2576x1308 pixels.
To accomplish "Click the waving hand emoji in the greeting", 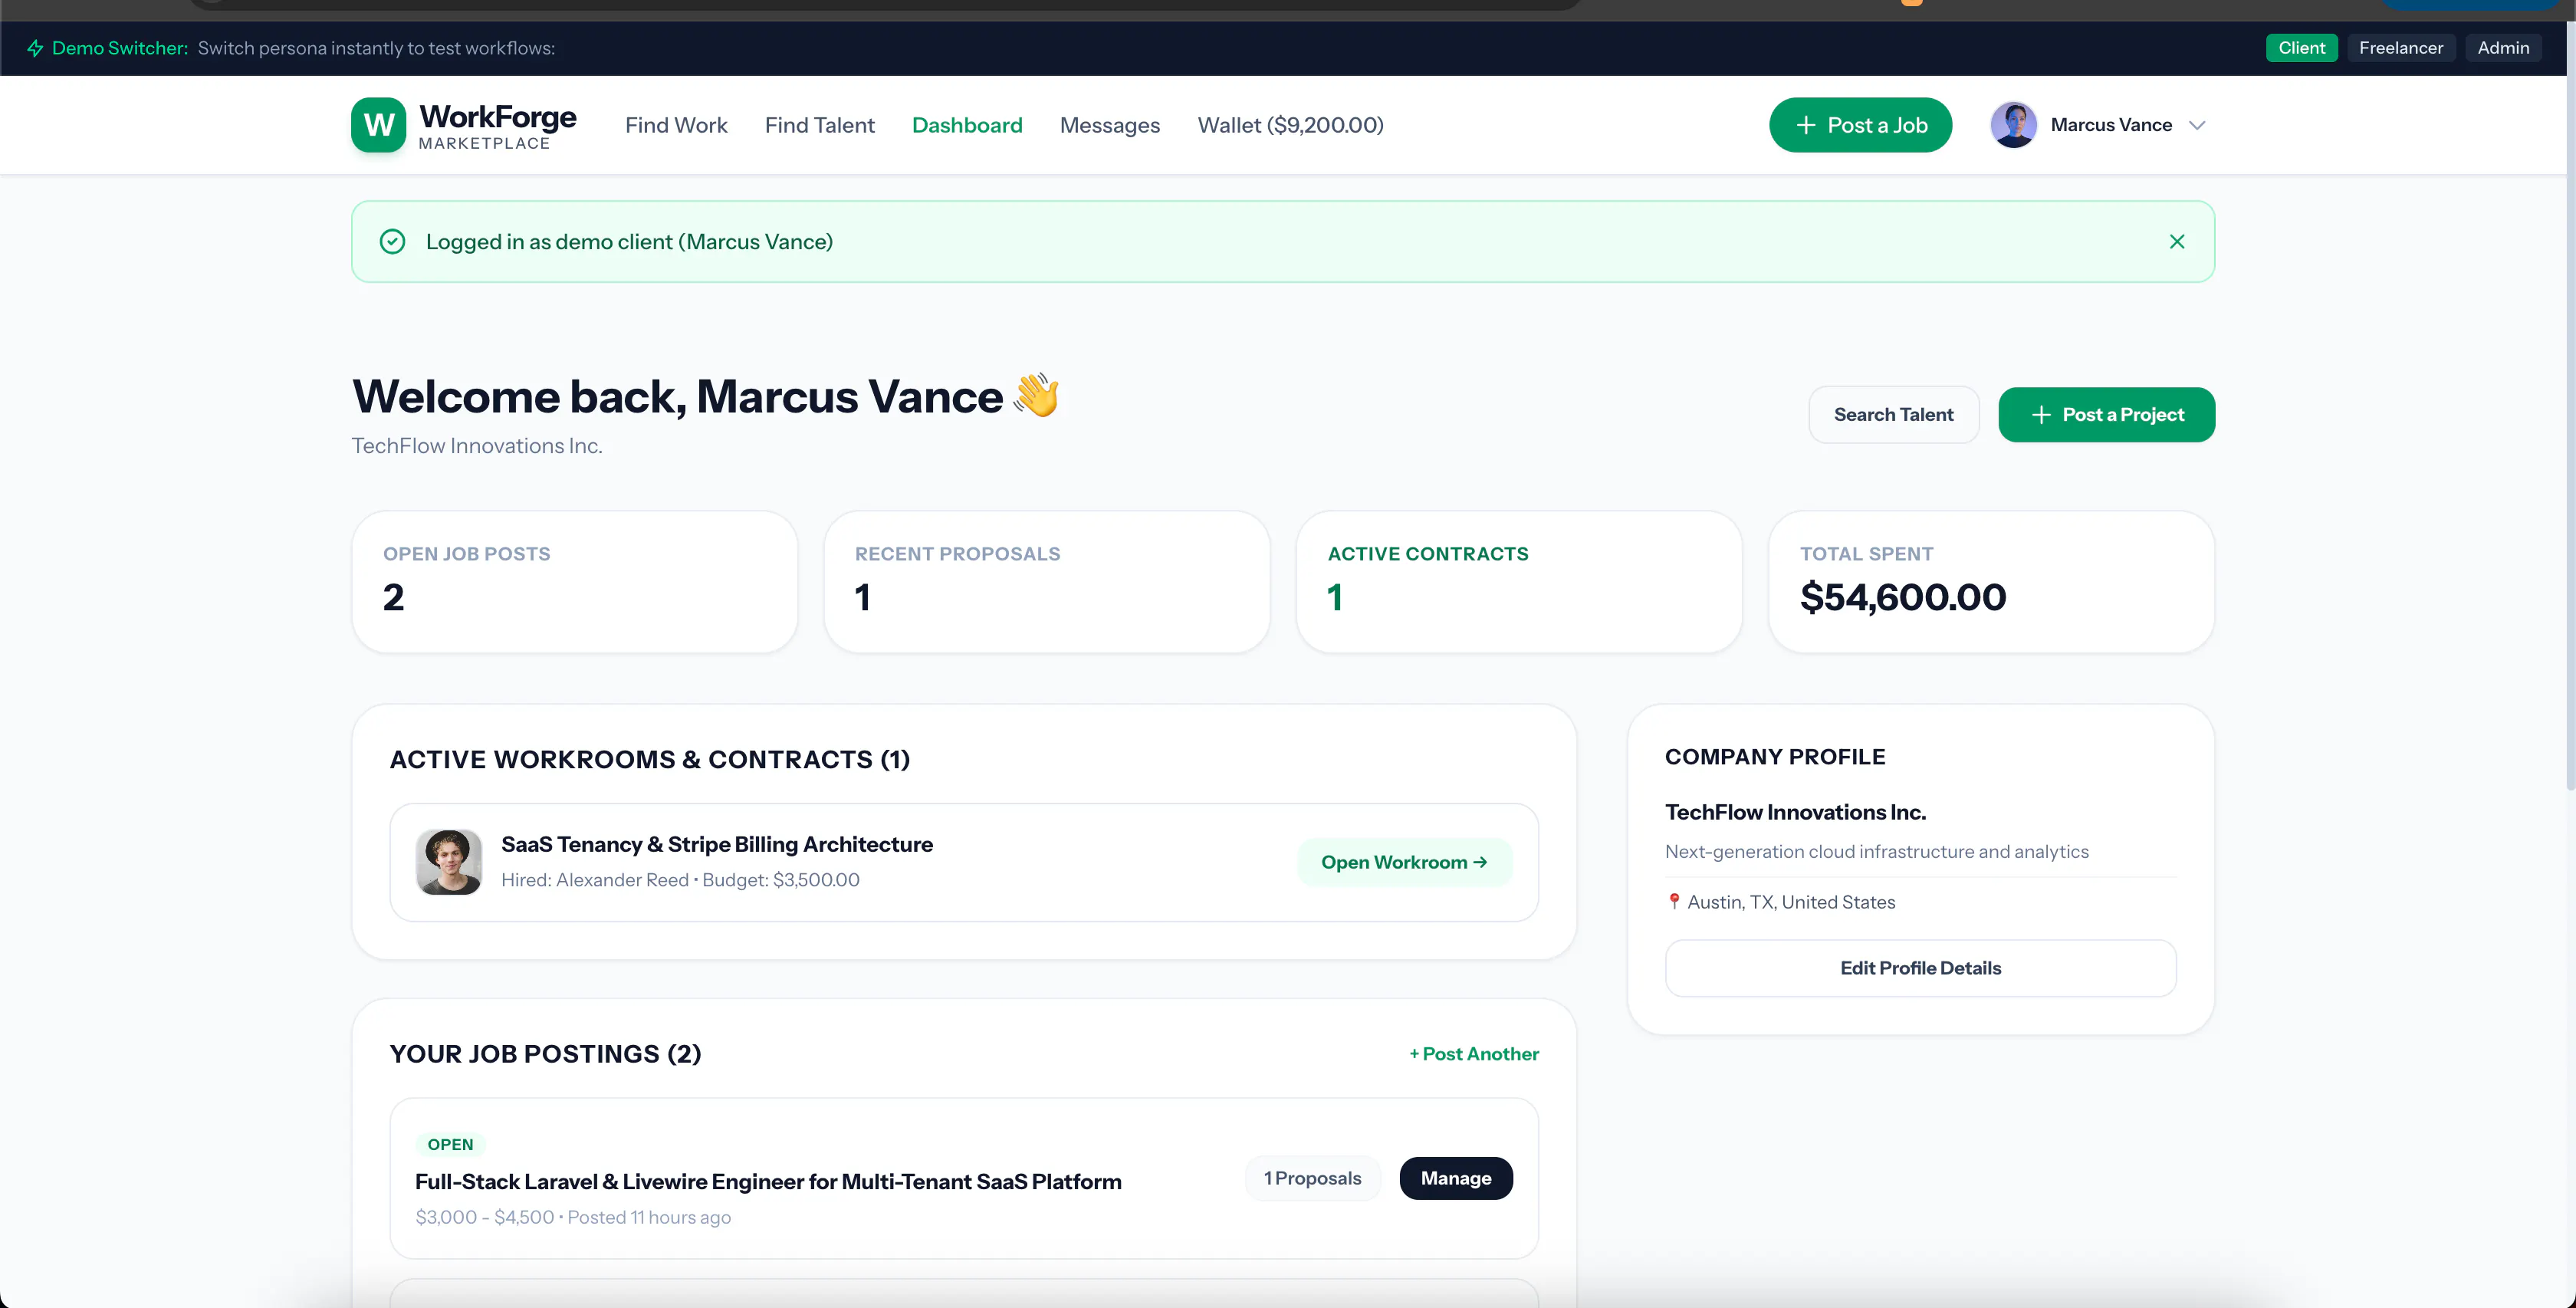I will (x=1037, y=396).
